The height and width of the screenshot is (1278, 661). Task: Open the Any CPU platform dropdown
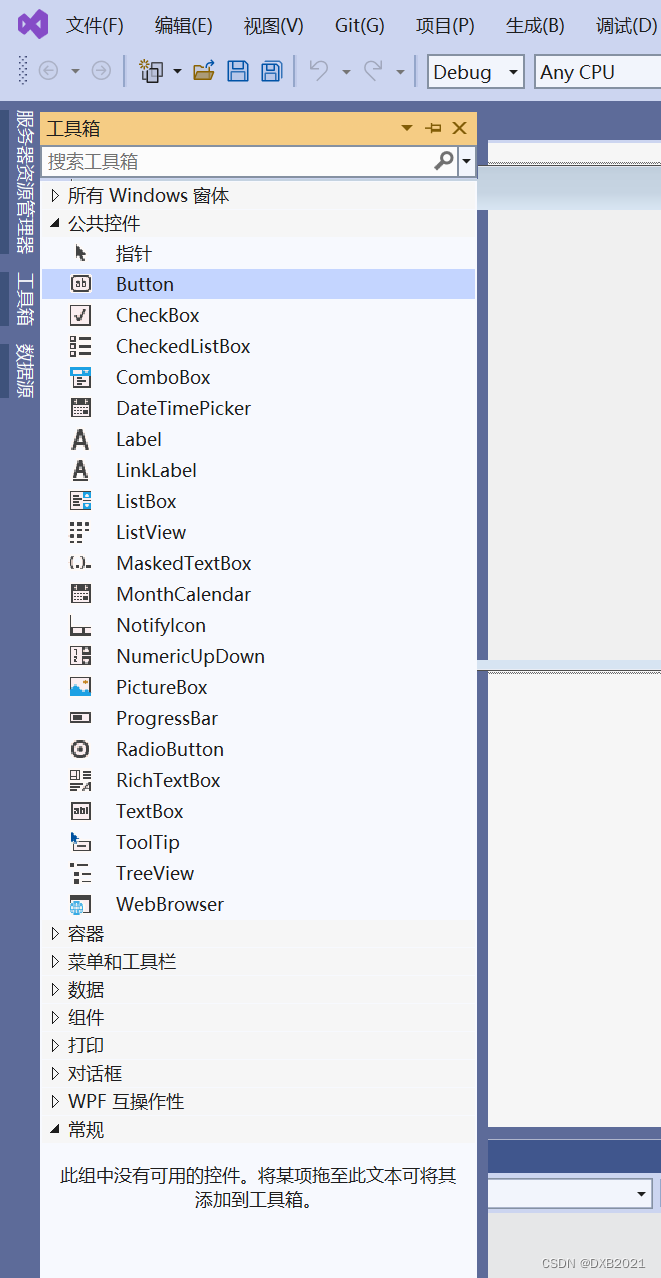597,72
